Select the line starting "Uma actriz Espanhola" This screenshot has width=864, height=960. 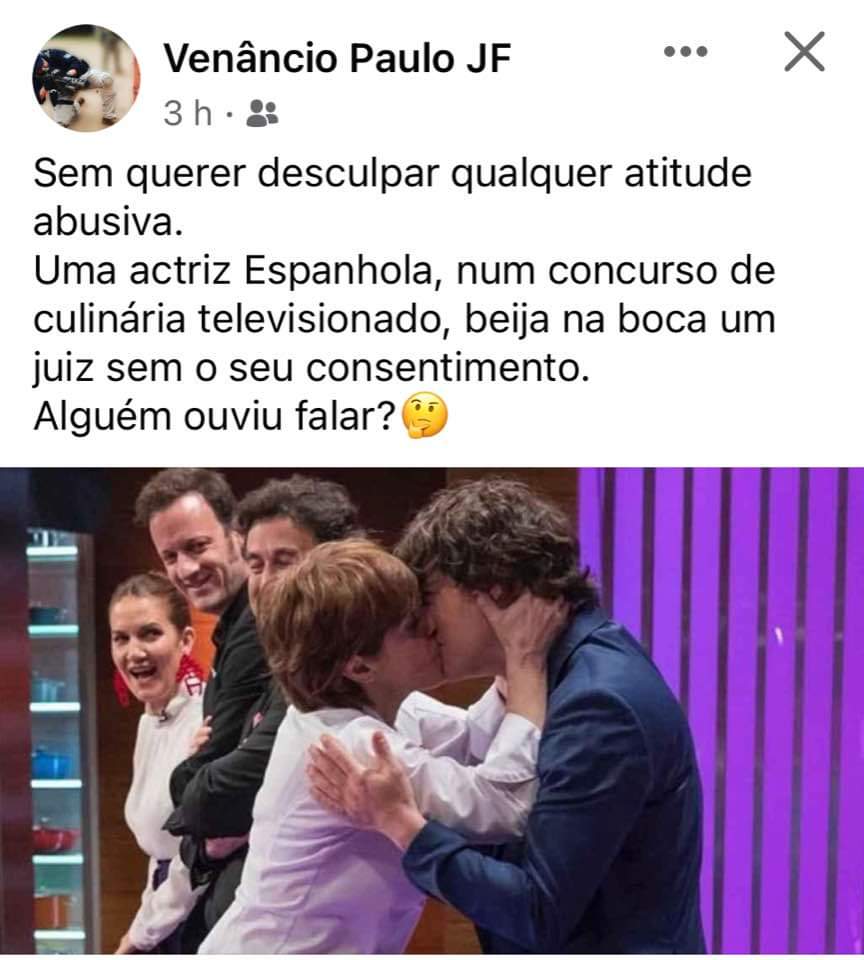tap(404, 271)
